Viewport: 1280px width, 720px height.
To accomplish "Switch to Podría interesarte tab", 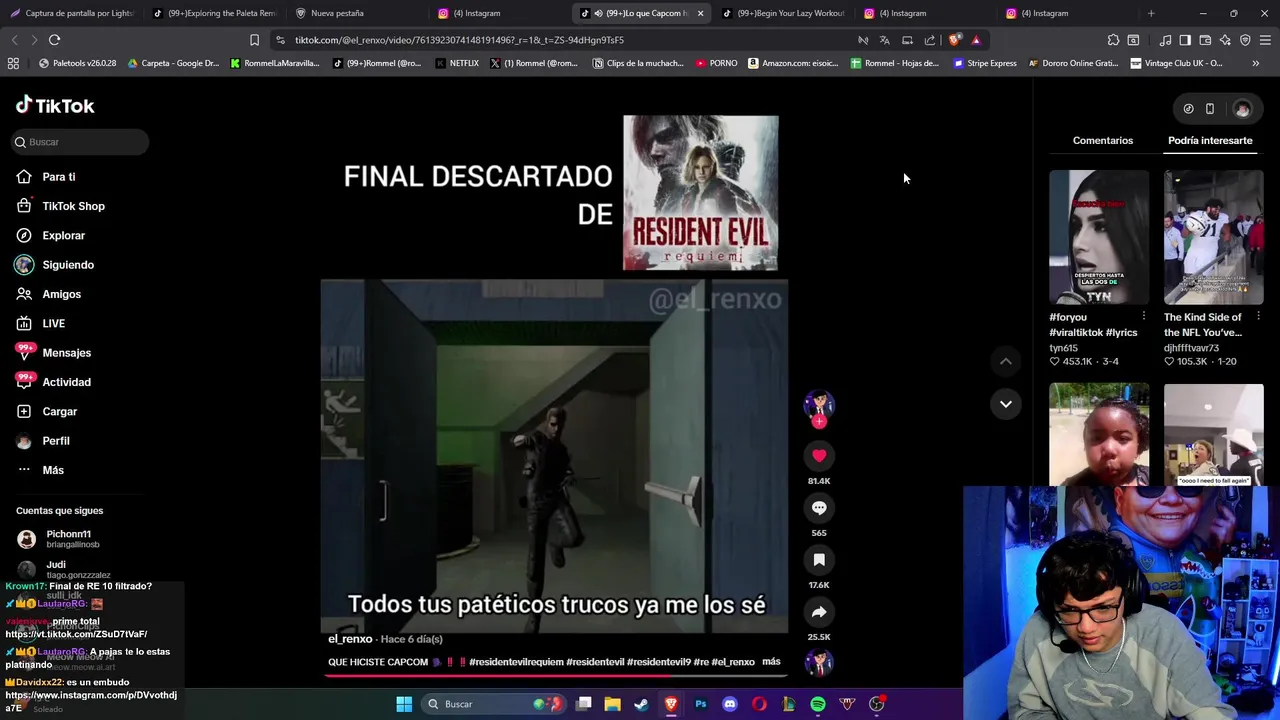I will click(1210, 141).
